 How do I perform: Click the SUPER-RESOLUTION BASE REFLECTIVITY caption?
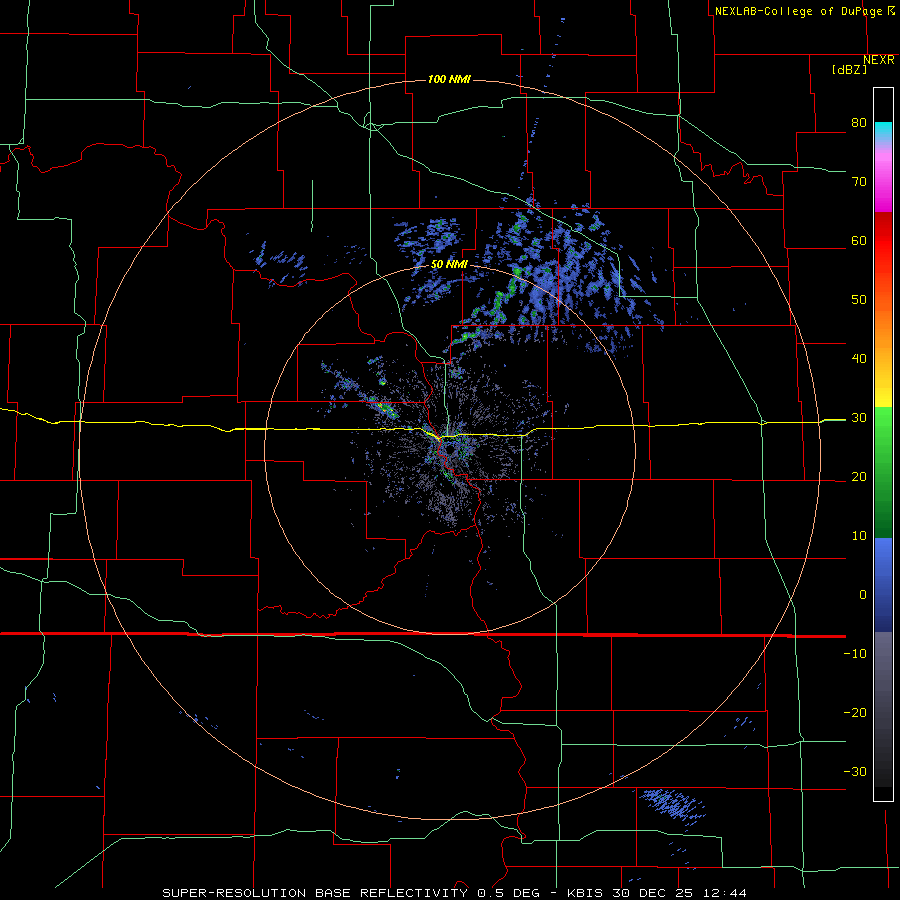[x=315, y=893]
